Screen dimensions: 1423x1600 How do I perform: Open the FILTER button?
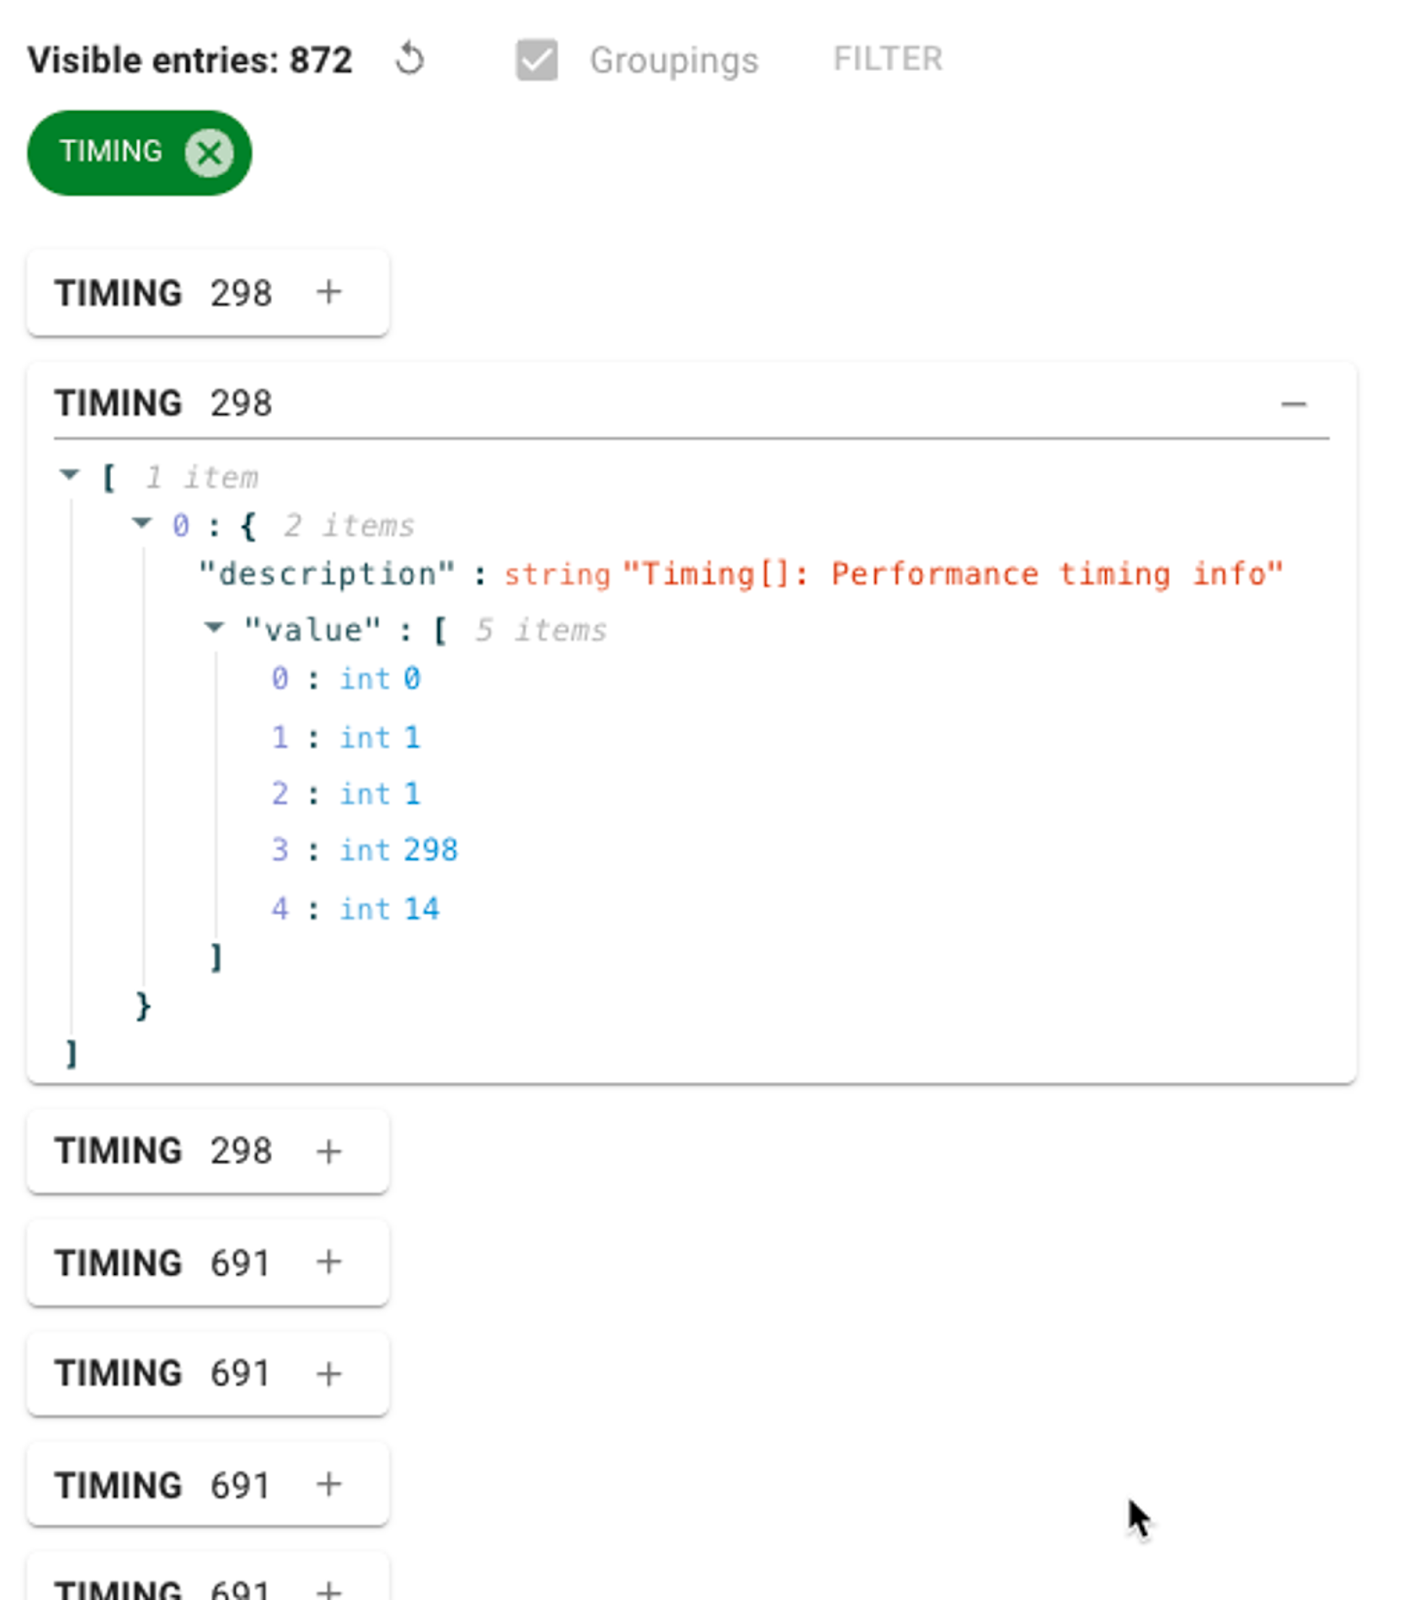887,59
